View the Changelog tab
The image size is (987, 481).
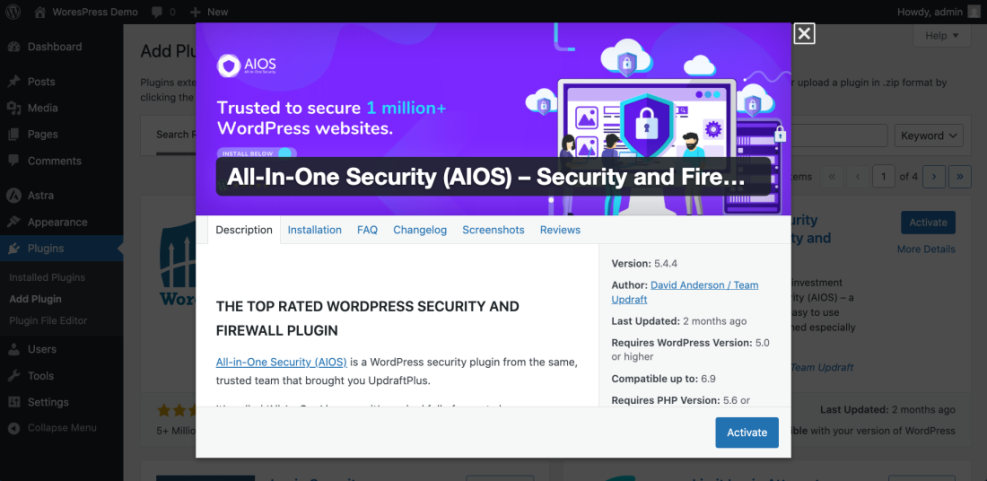pyautogui.click(x=420, y=230)
